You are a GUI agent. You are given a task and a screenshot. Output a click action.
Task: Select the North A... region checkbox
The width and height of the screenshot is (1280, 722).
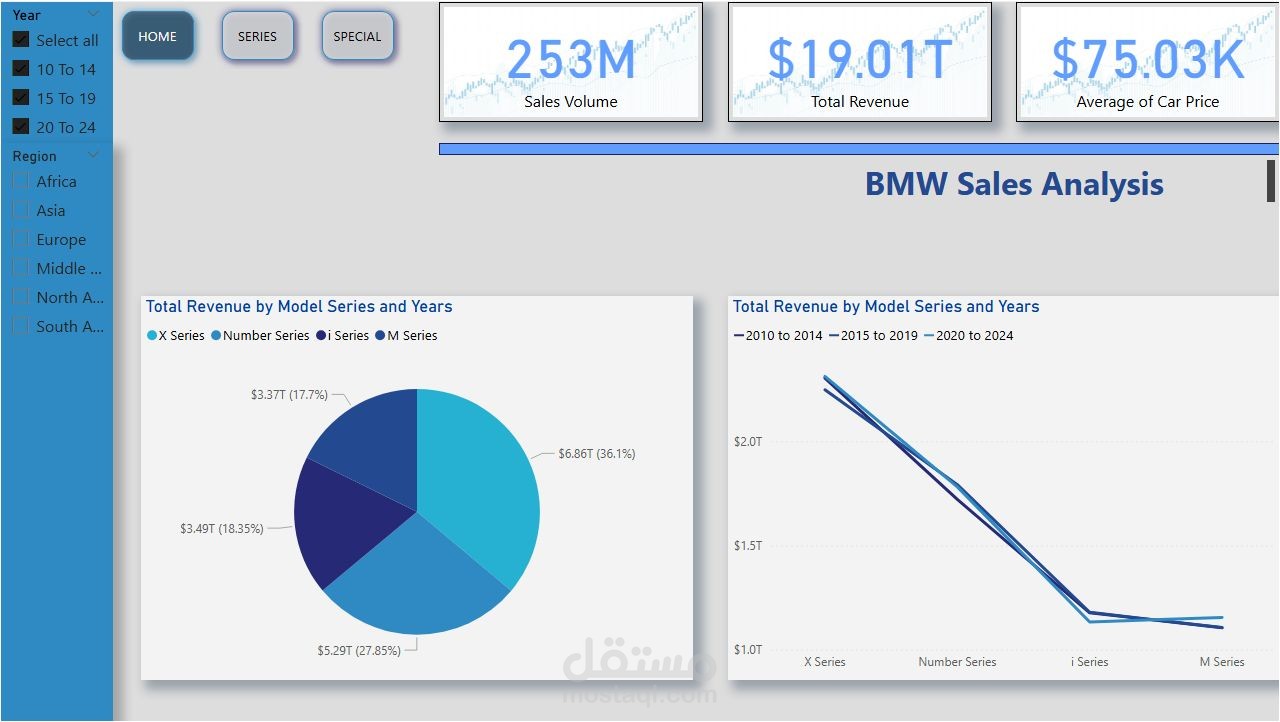pyautogui.click(x=20, y=297)
